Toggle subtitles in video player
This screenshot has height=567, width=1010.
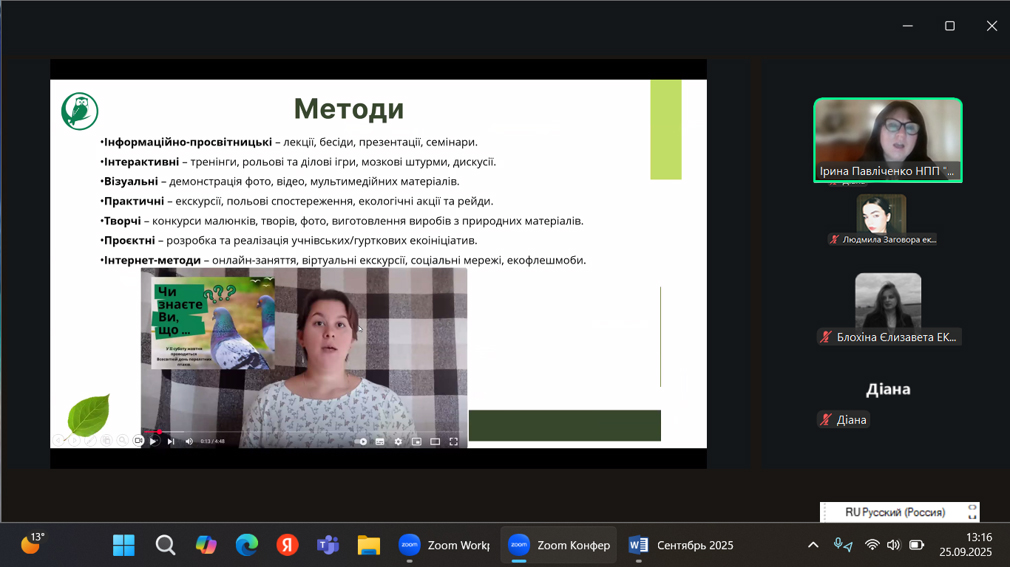click(380, 441)
